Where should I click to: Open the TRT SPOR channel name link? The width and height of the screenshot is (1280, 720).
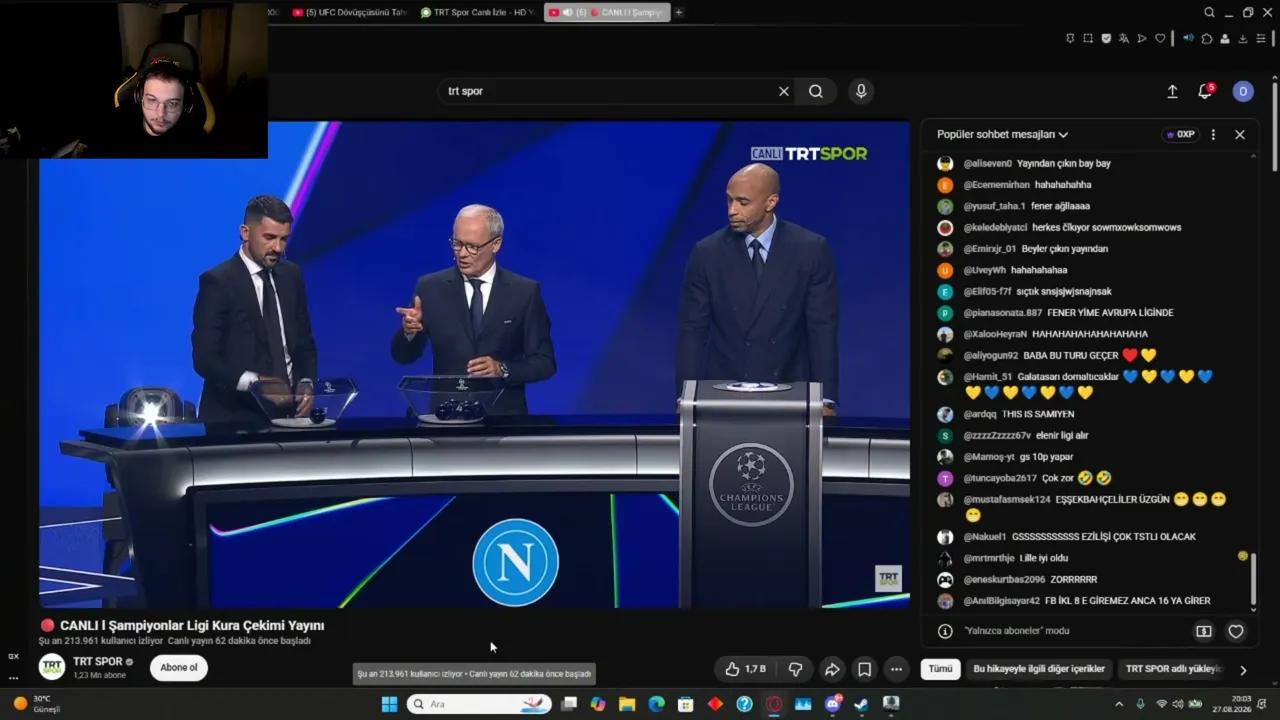point(98,661)
